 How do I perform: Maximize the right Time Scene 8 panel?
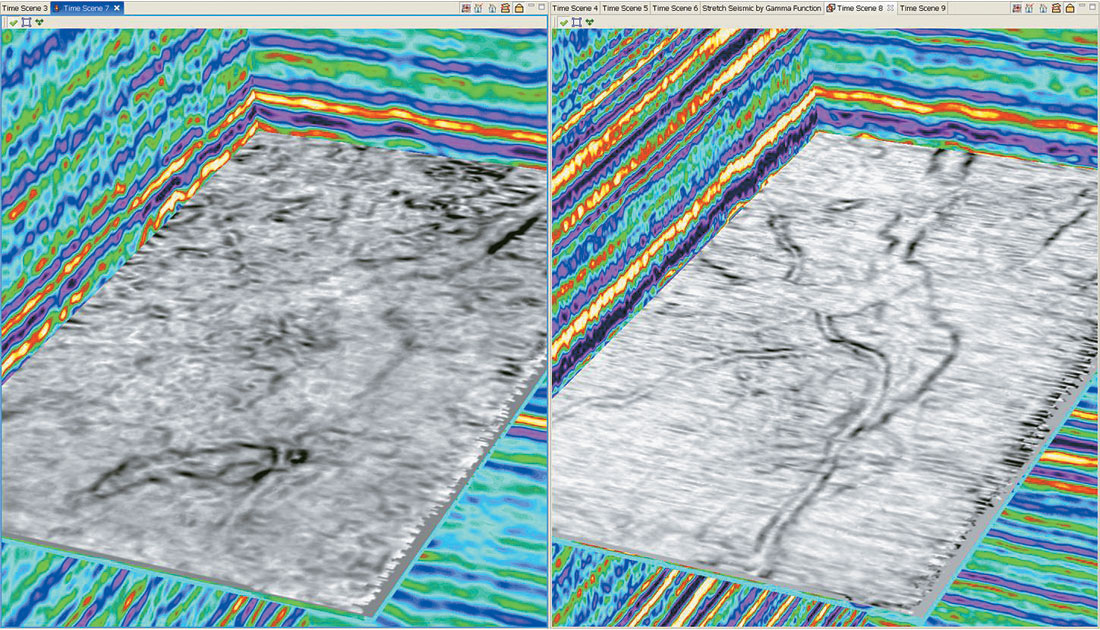pyautogui.click(x=1092, y=7)
